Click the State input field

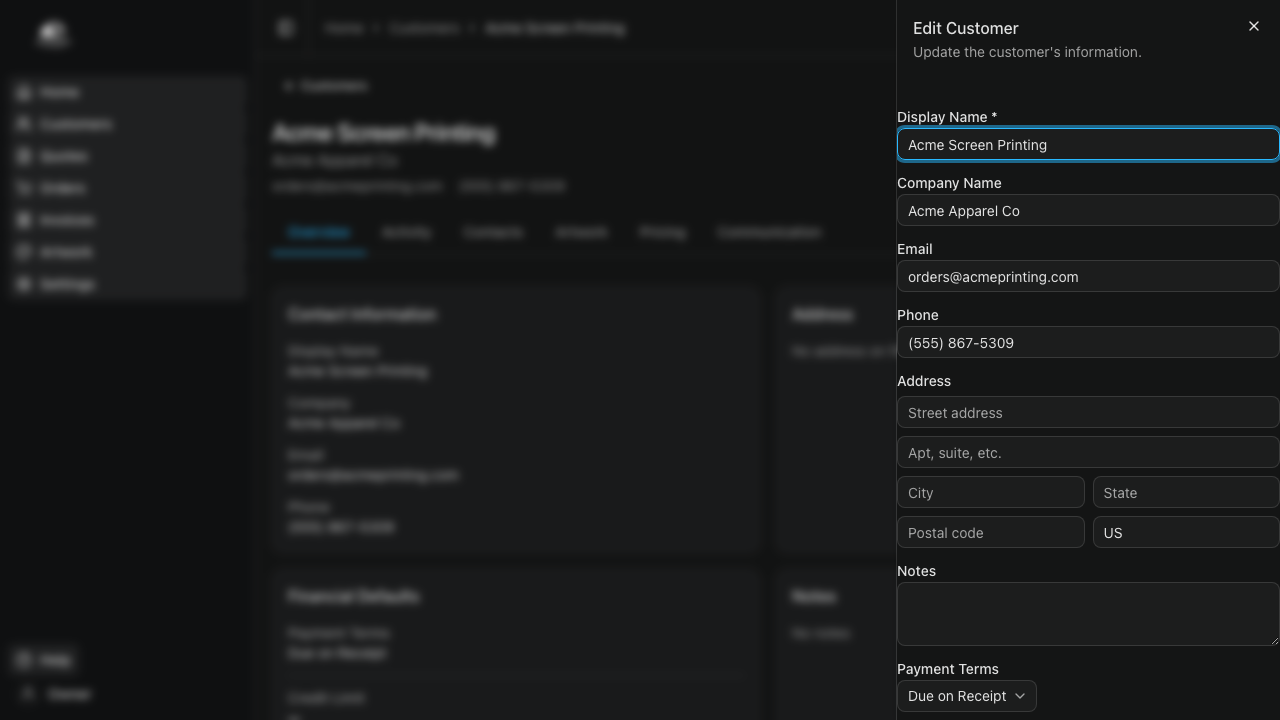click(1186, 493)
